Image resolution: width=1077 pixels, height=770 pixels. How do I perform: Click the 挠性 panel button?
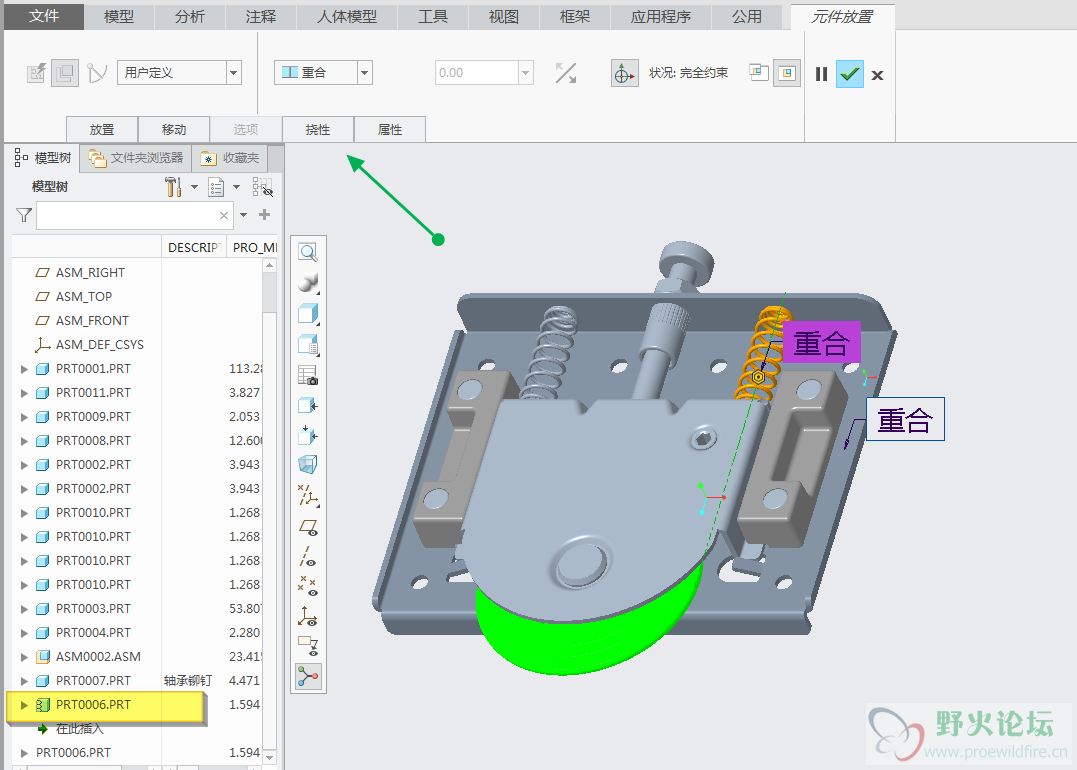(x=318, y=130)
